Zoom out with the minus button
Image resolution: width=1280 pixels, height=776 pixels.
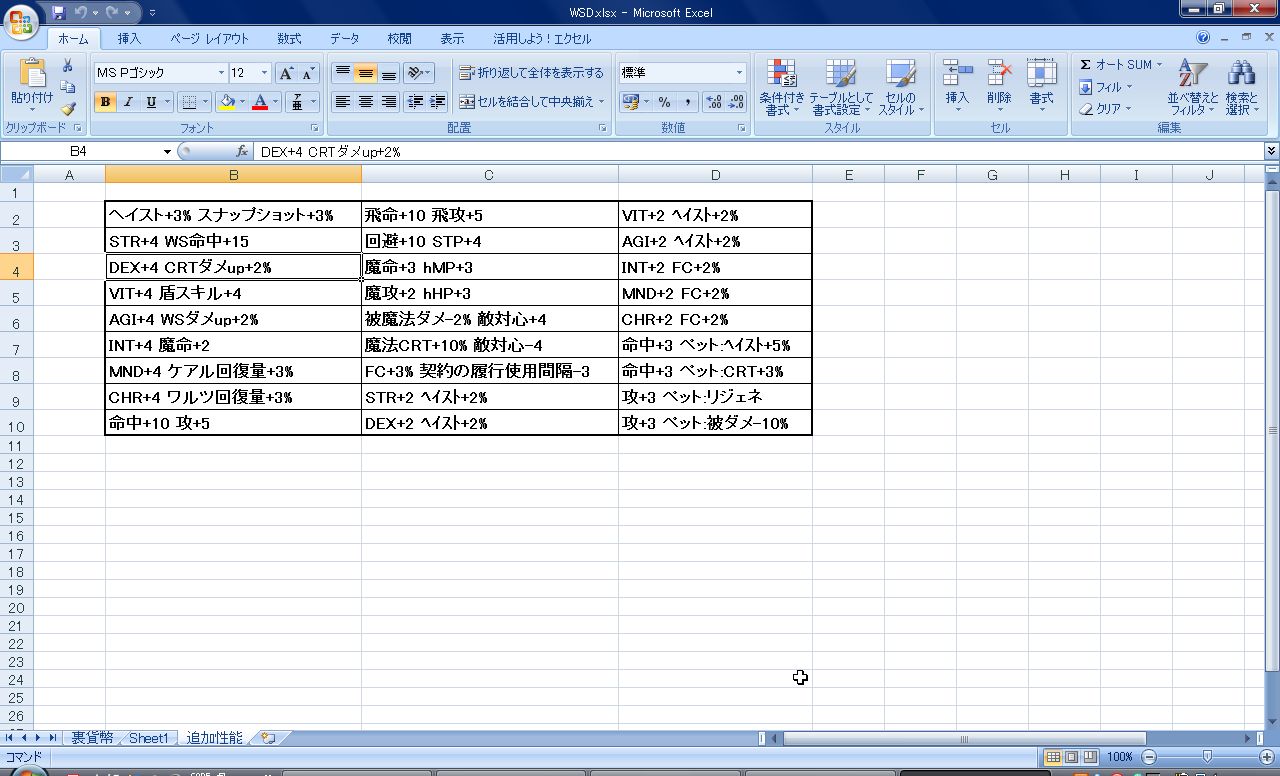(x=1149, y=757)
